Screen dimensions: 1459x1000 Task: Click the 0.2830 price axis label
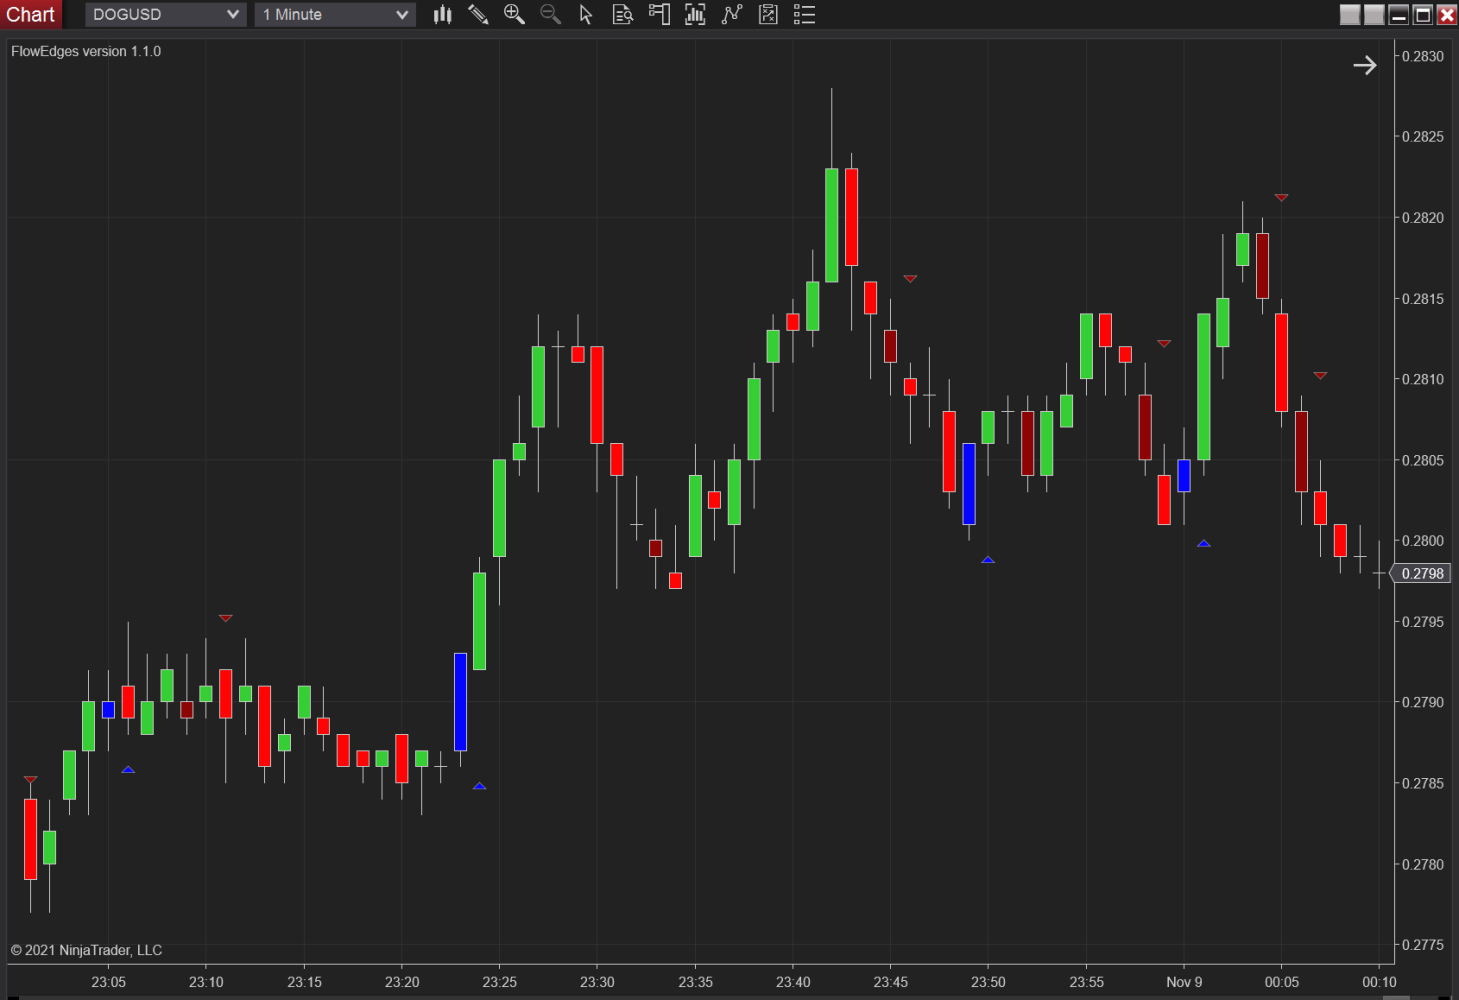point(1422,56)
